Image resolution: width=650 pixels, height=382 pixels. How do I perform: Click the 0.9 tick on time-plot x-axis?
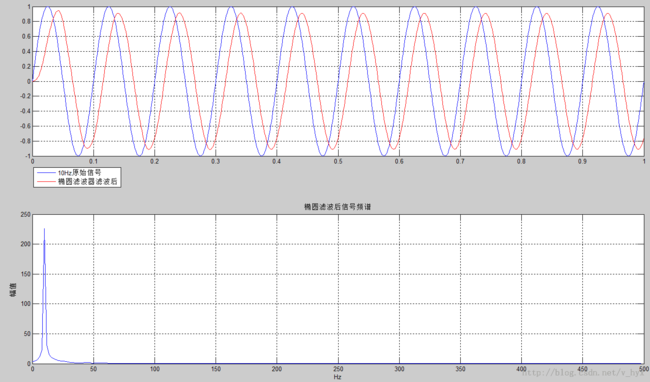click(582, 161)
